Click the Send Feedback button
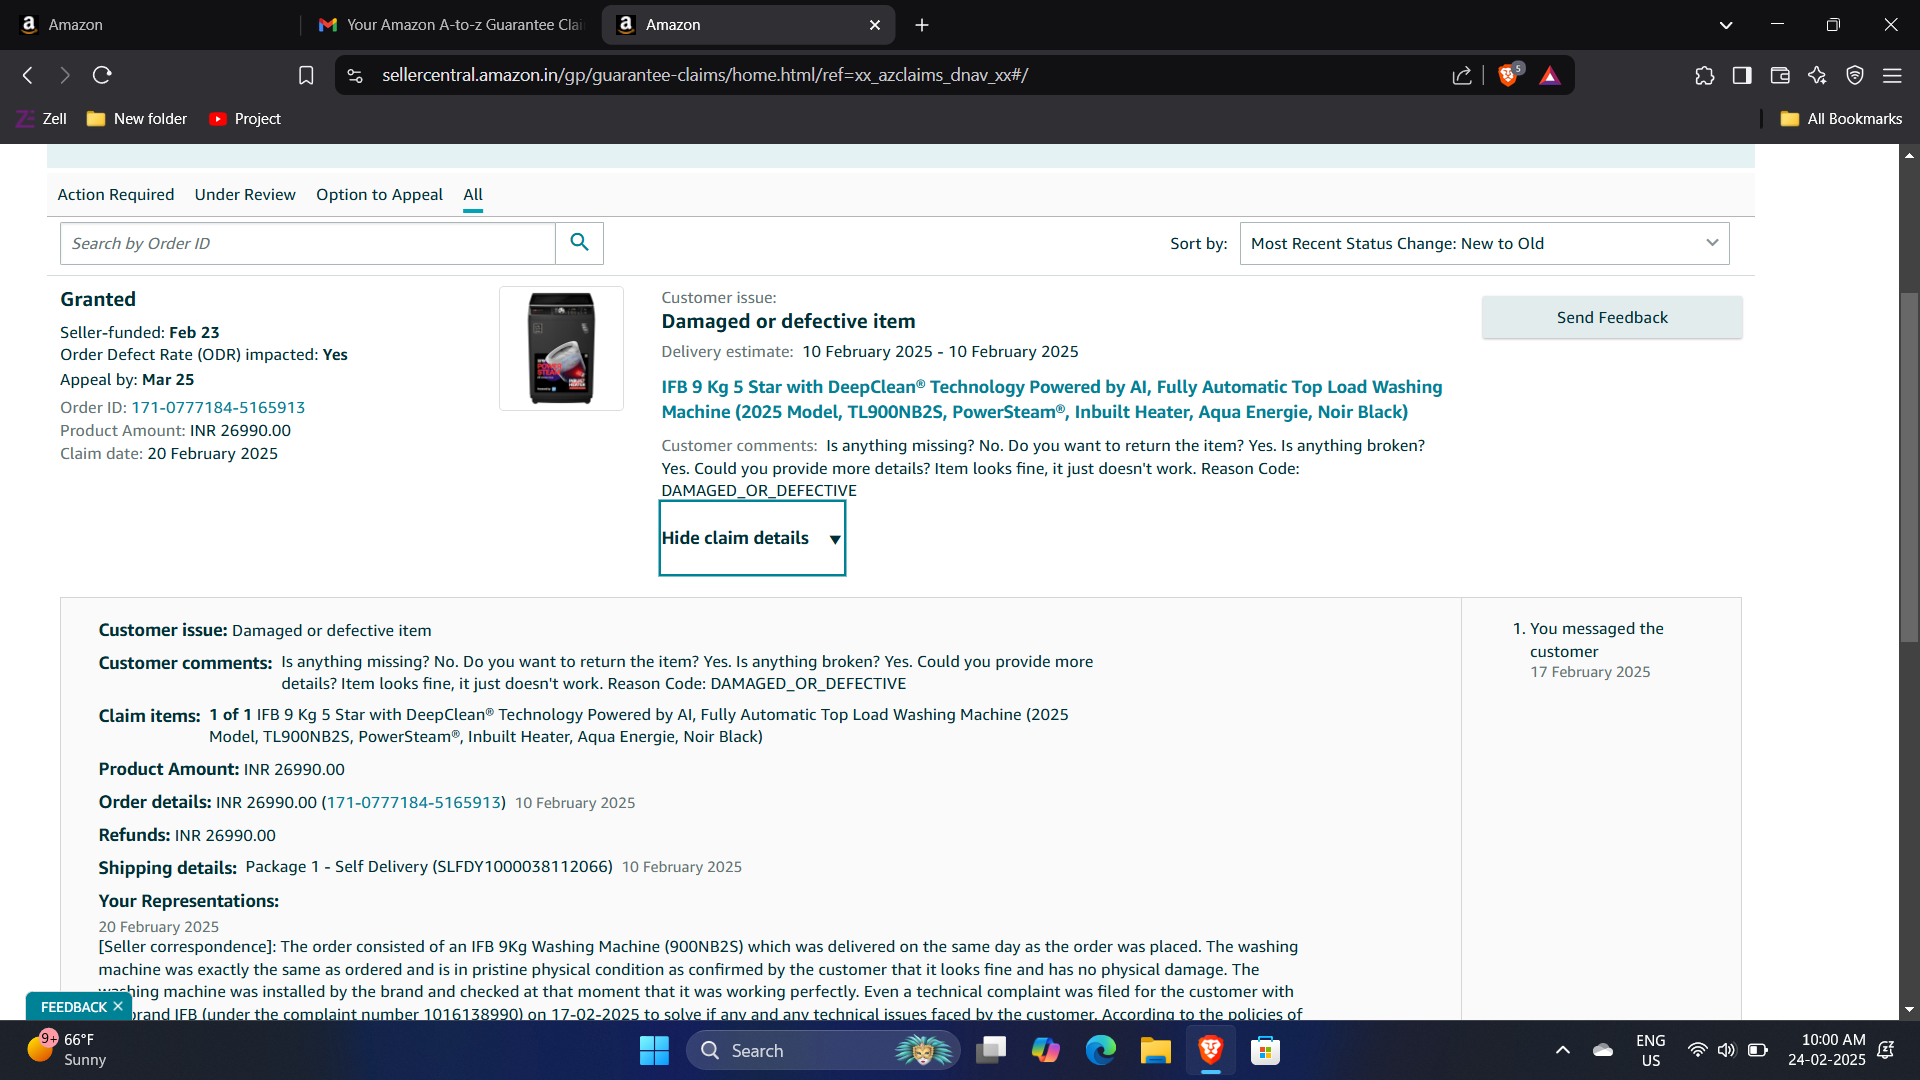Image resolution: width=1920 pixels, height=1080 pixels. 1612,318
